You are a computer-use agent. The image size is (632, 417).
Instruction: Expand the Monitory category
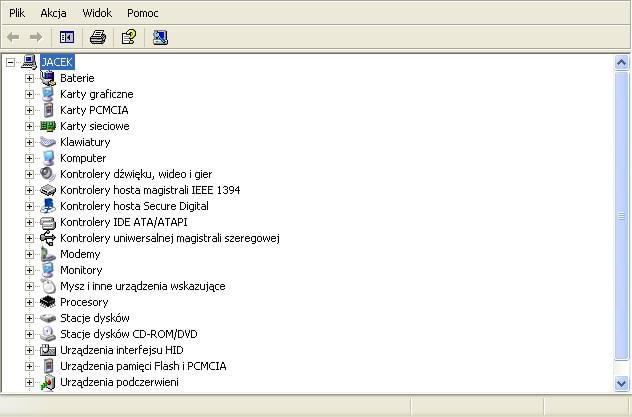29,270
